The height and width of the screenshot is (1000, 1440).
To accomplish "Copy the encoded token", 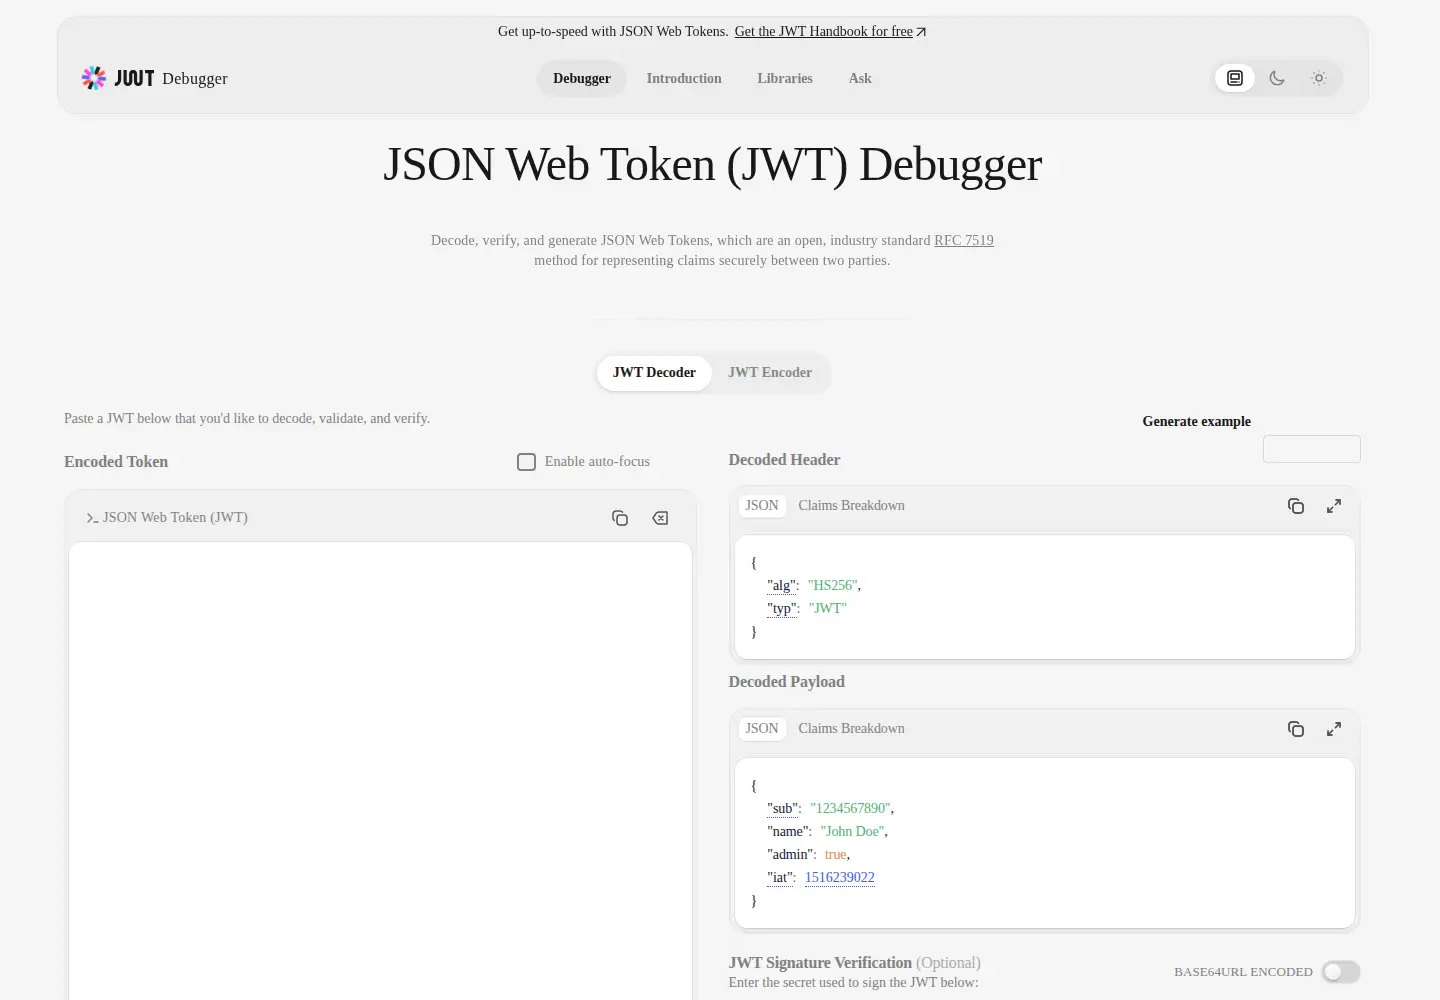I will tap(620, 518).
